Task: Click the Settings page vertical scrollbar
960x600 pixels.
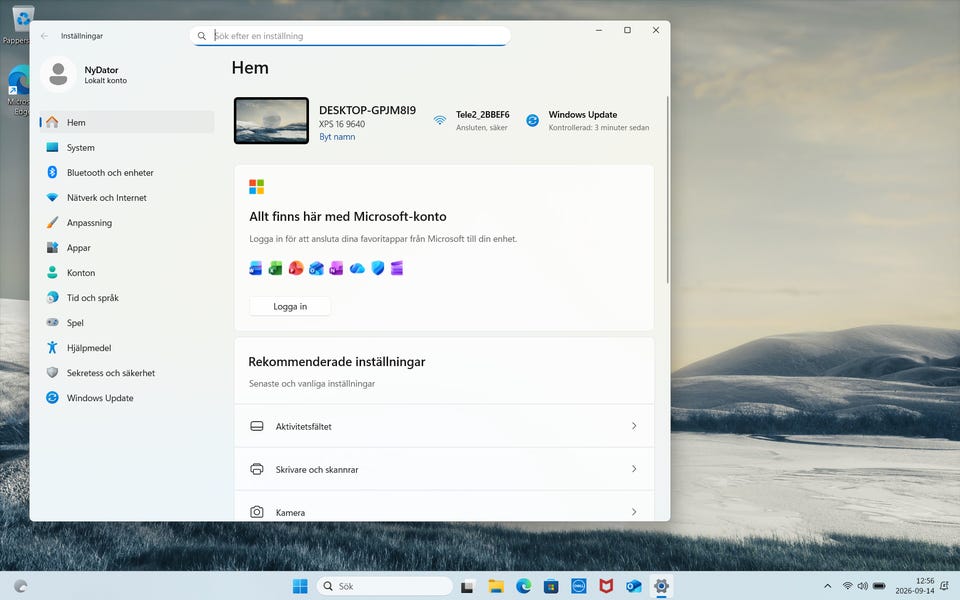Action: pos(667,190)
